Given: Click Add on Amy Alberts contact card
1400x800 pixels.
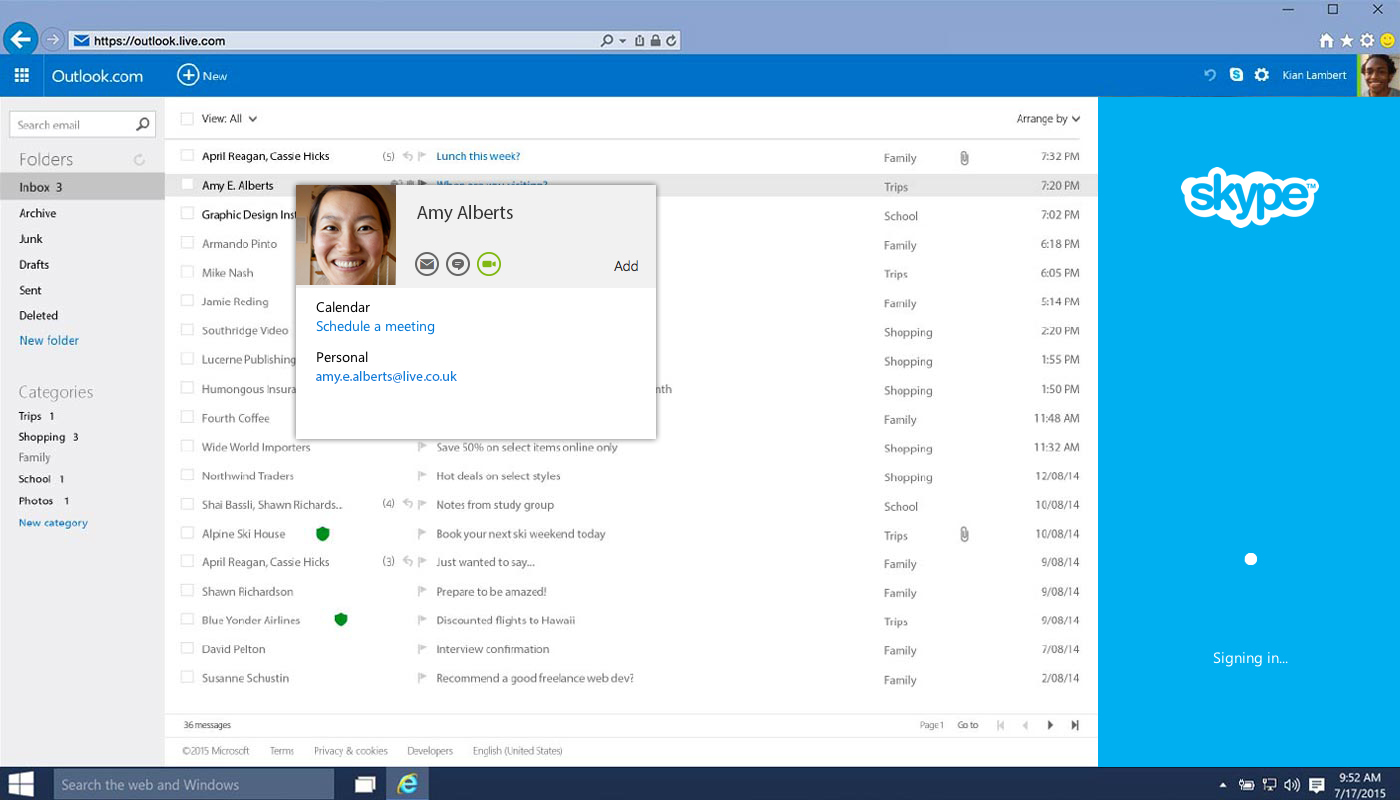Looking at the screenshot, I should (x=626, y=266).
